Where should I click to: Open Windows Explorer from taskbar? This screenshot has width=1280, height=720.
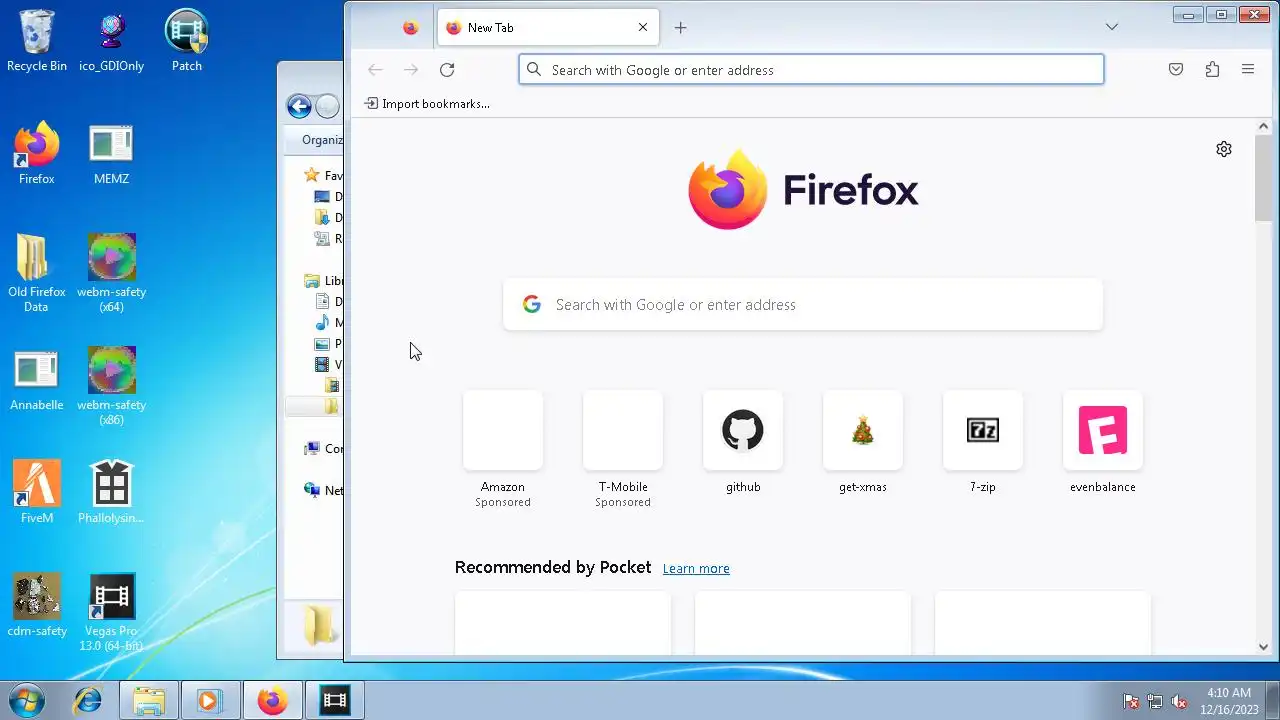pyautogui.click(x=148, y=701)
